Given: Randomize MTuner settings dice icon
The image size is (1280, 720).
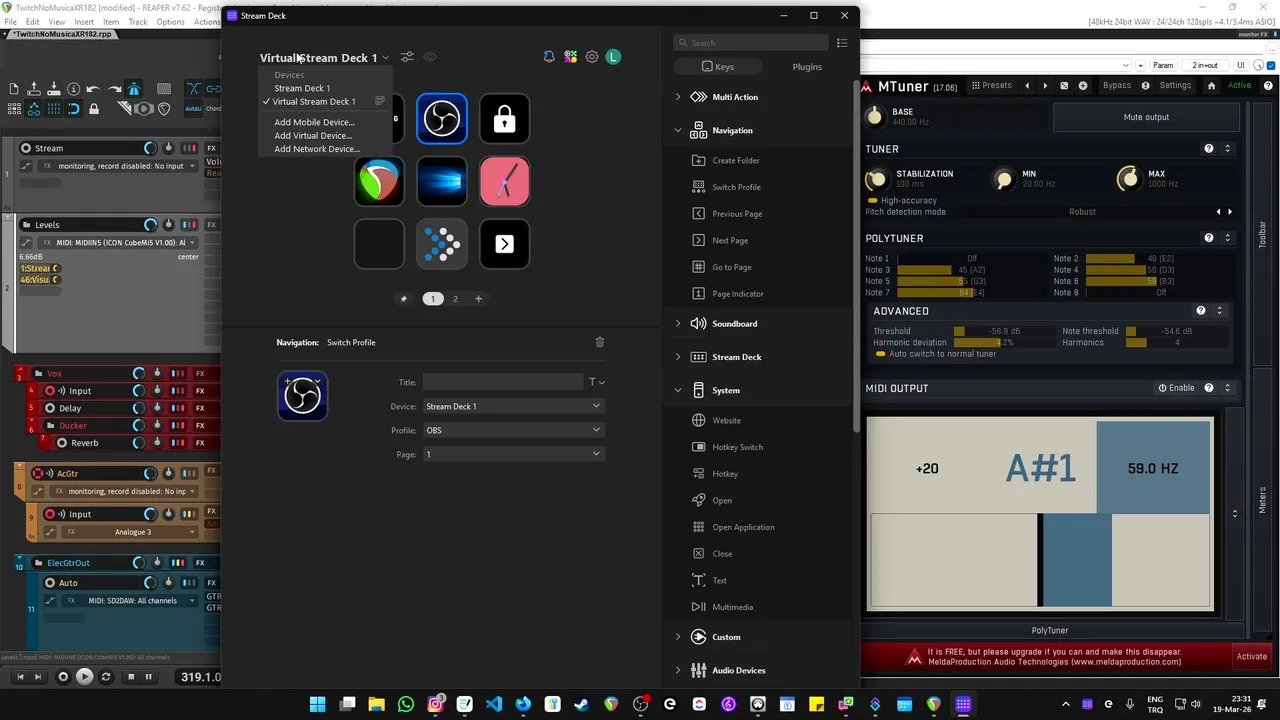Looking at the screenshot, I should point(1064,86).
